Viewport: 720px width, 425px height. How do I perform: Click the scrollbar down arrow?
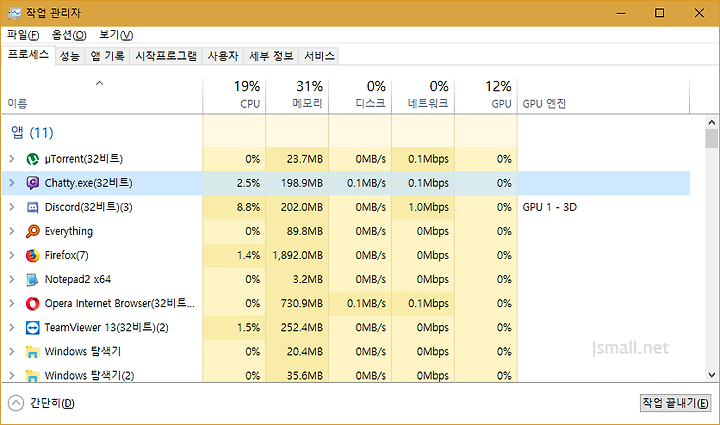click(712, 375)
